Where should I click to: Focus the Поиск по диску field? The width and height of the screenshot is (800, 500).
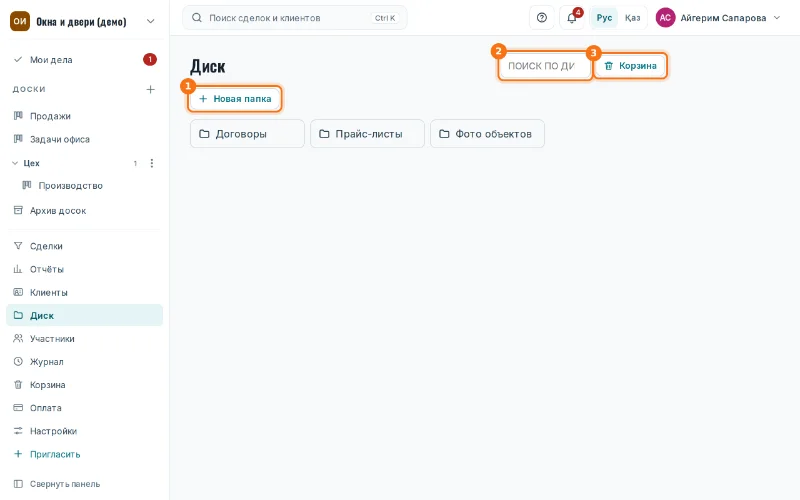click(545, 66)
